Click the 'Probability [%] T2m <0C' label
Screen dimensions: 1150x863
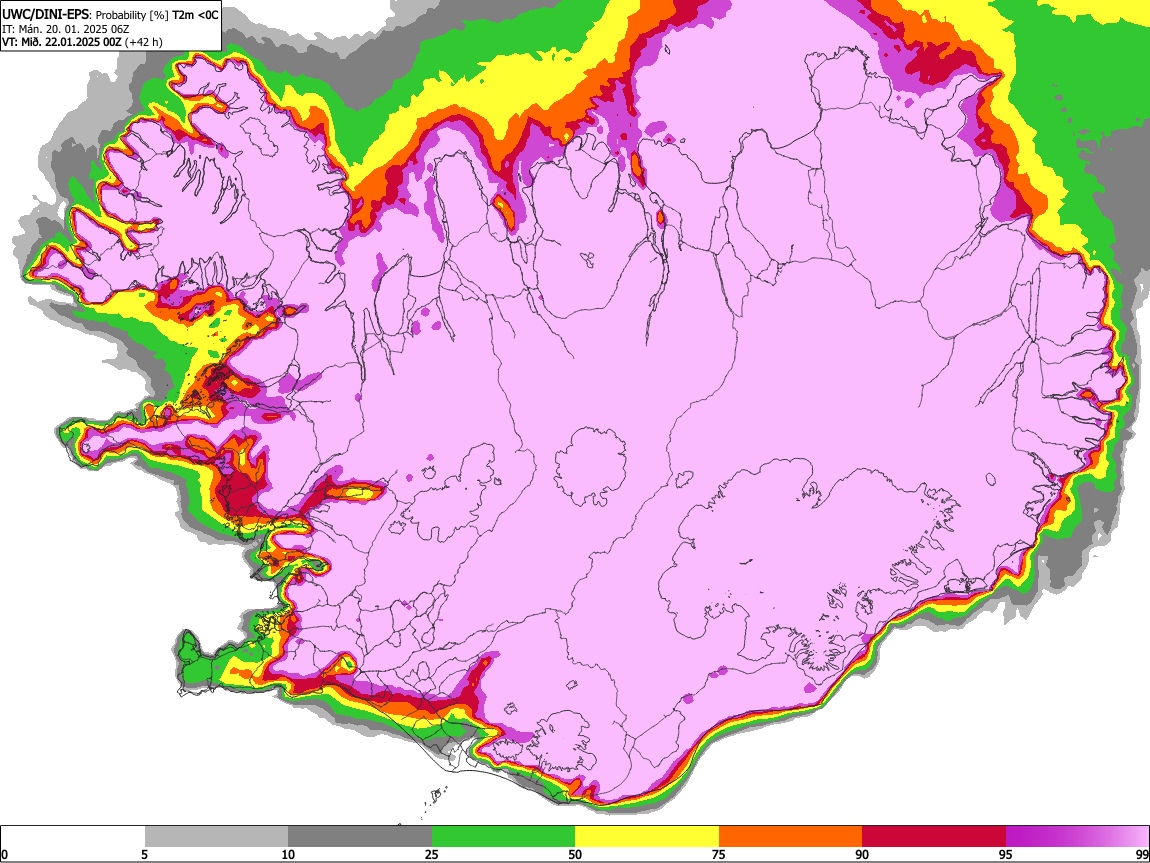click(x=157, y=15)
